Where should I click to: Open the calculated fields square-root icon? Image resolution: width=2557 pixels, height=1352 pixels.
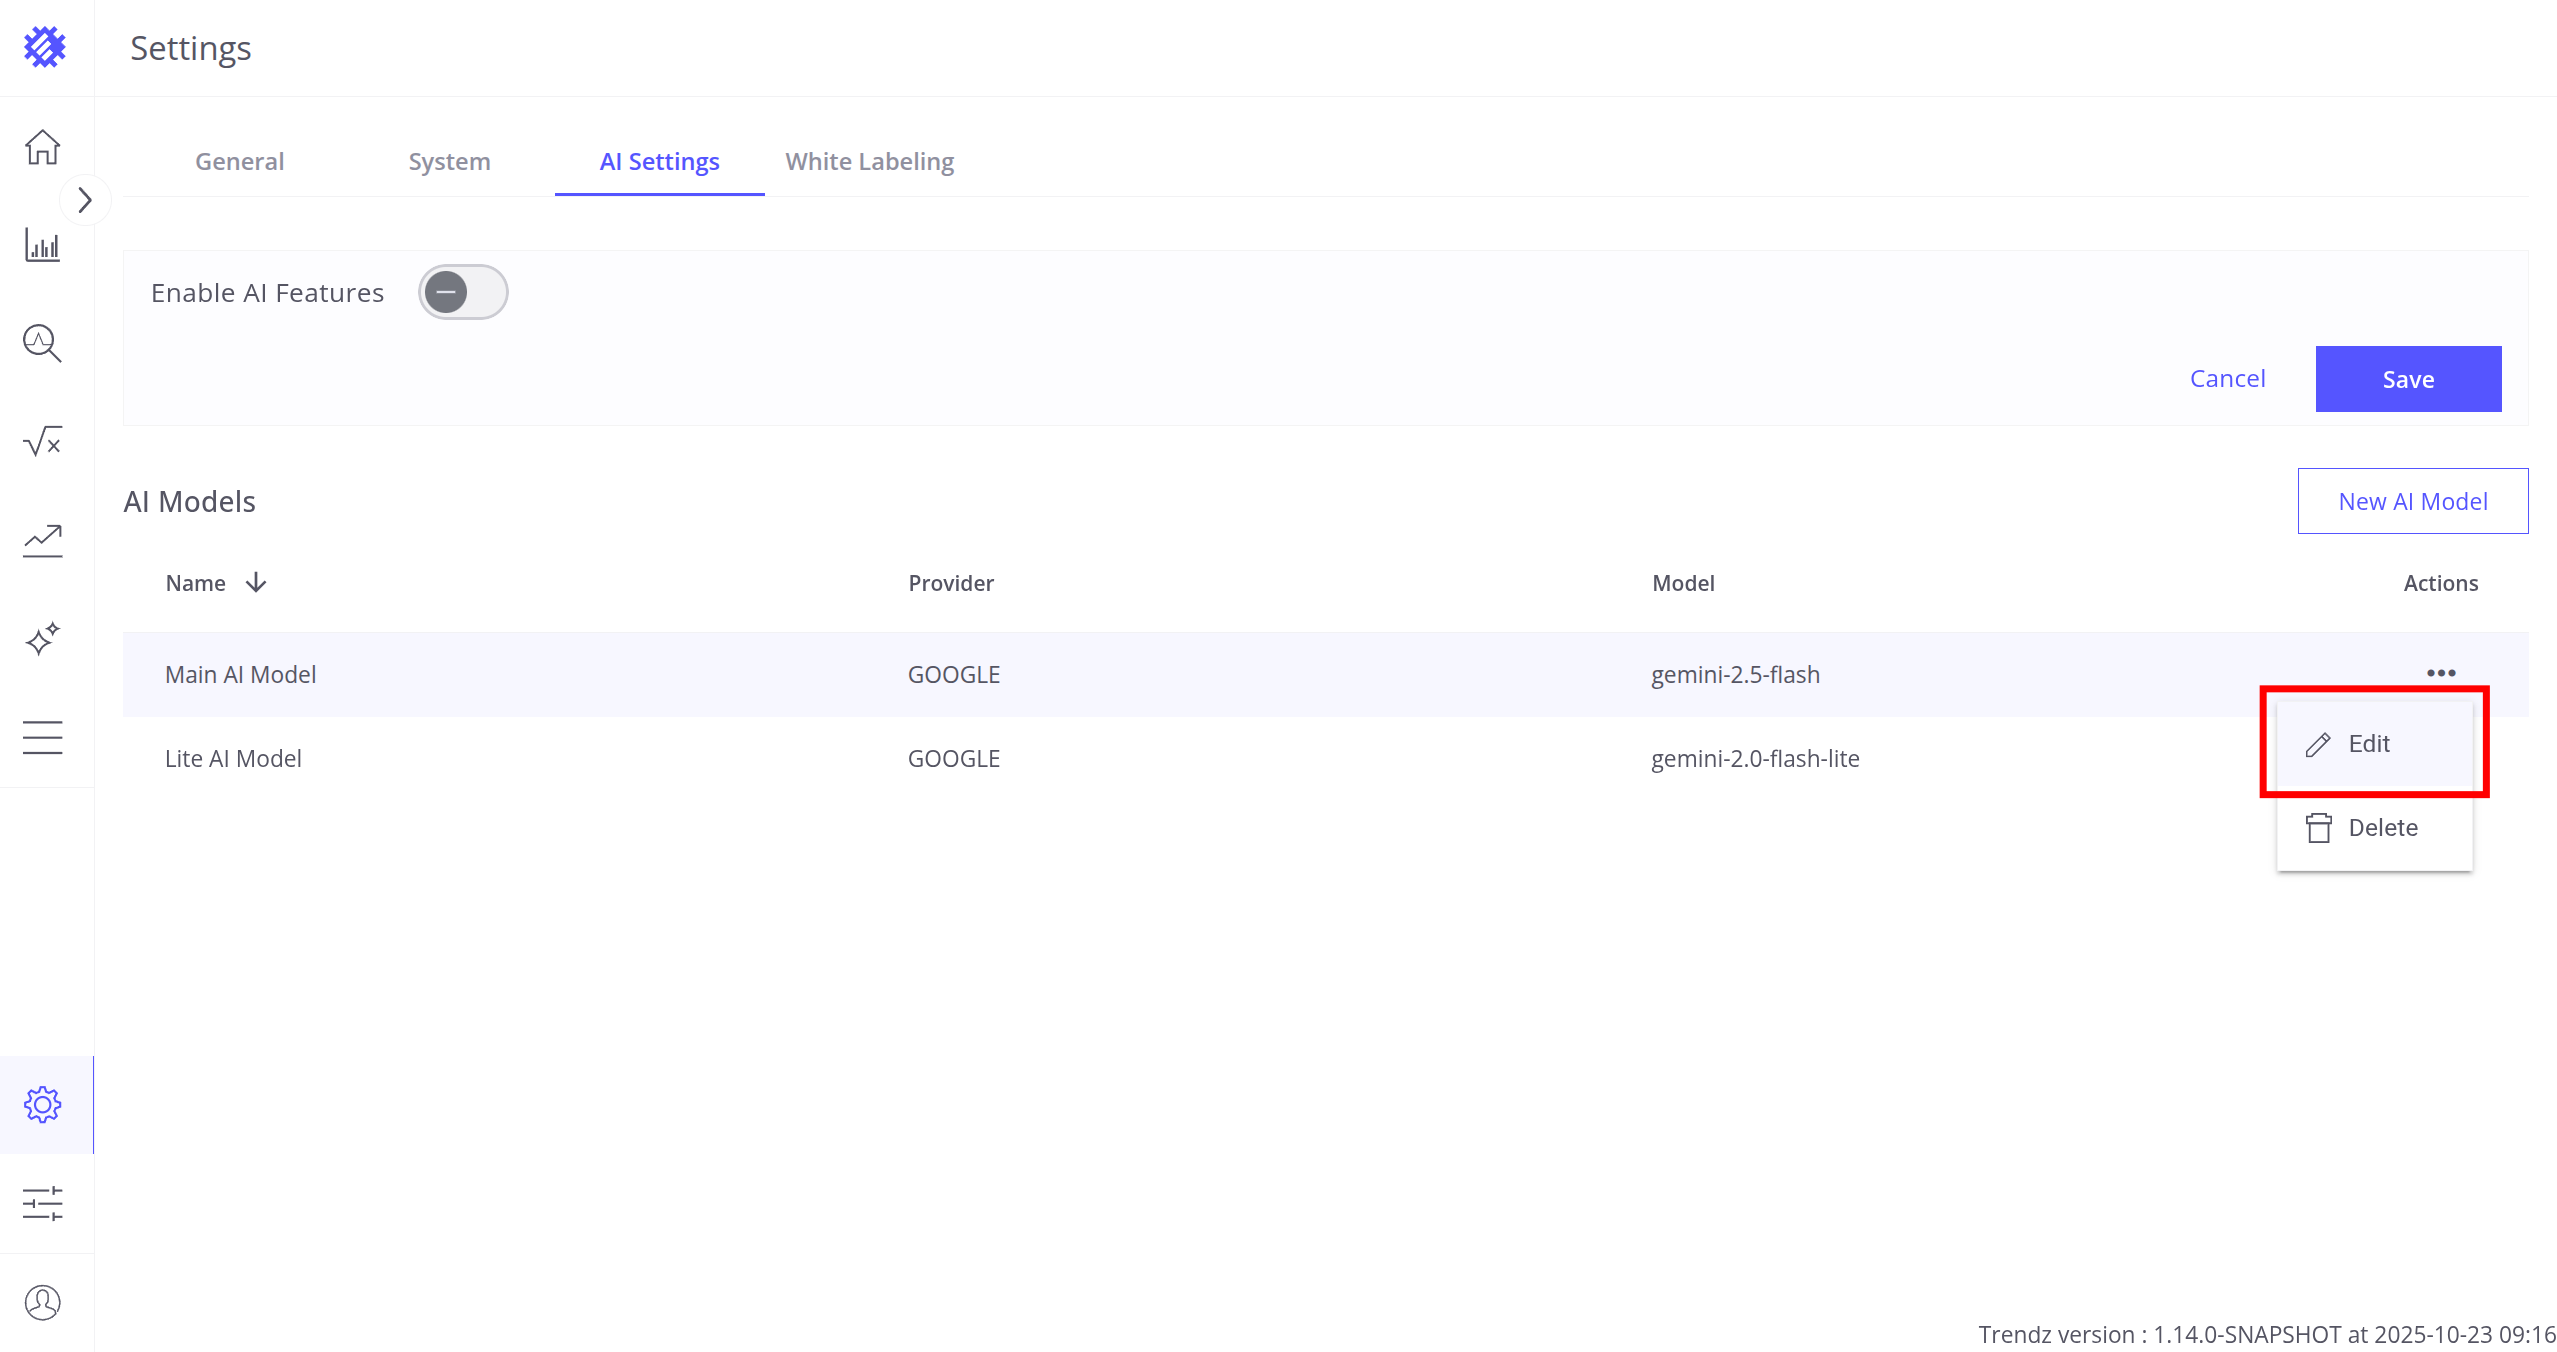point(43,441)
